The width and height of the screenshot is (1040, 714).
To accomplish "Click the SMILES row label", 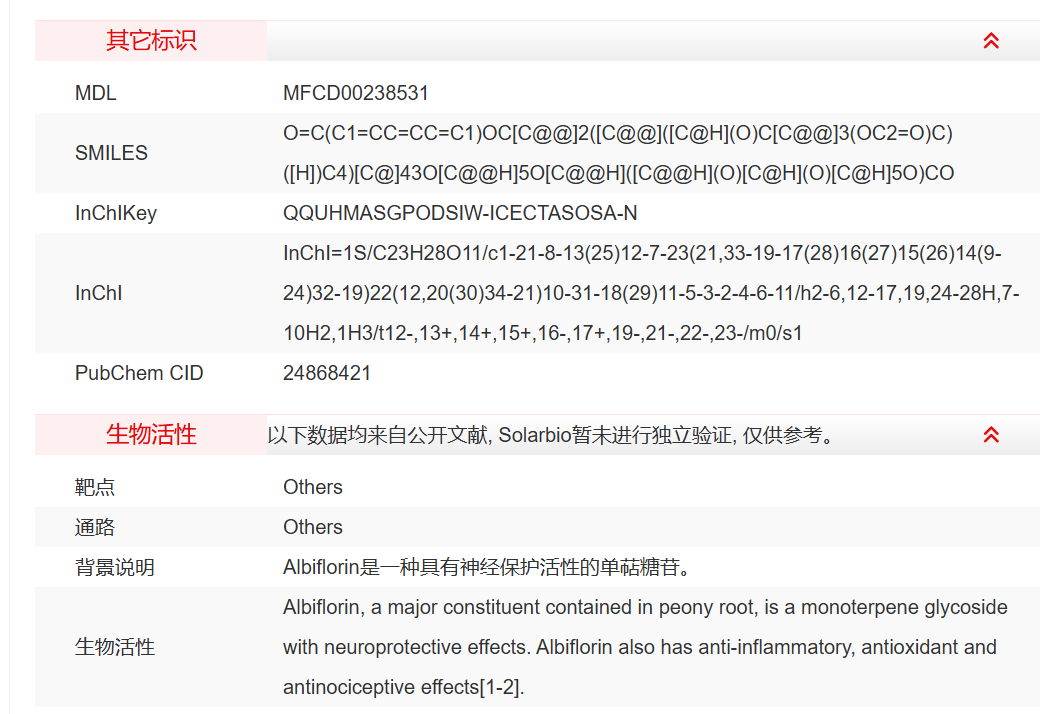I will coord(111,153).
